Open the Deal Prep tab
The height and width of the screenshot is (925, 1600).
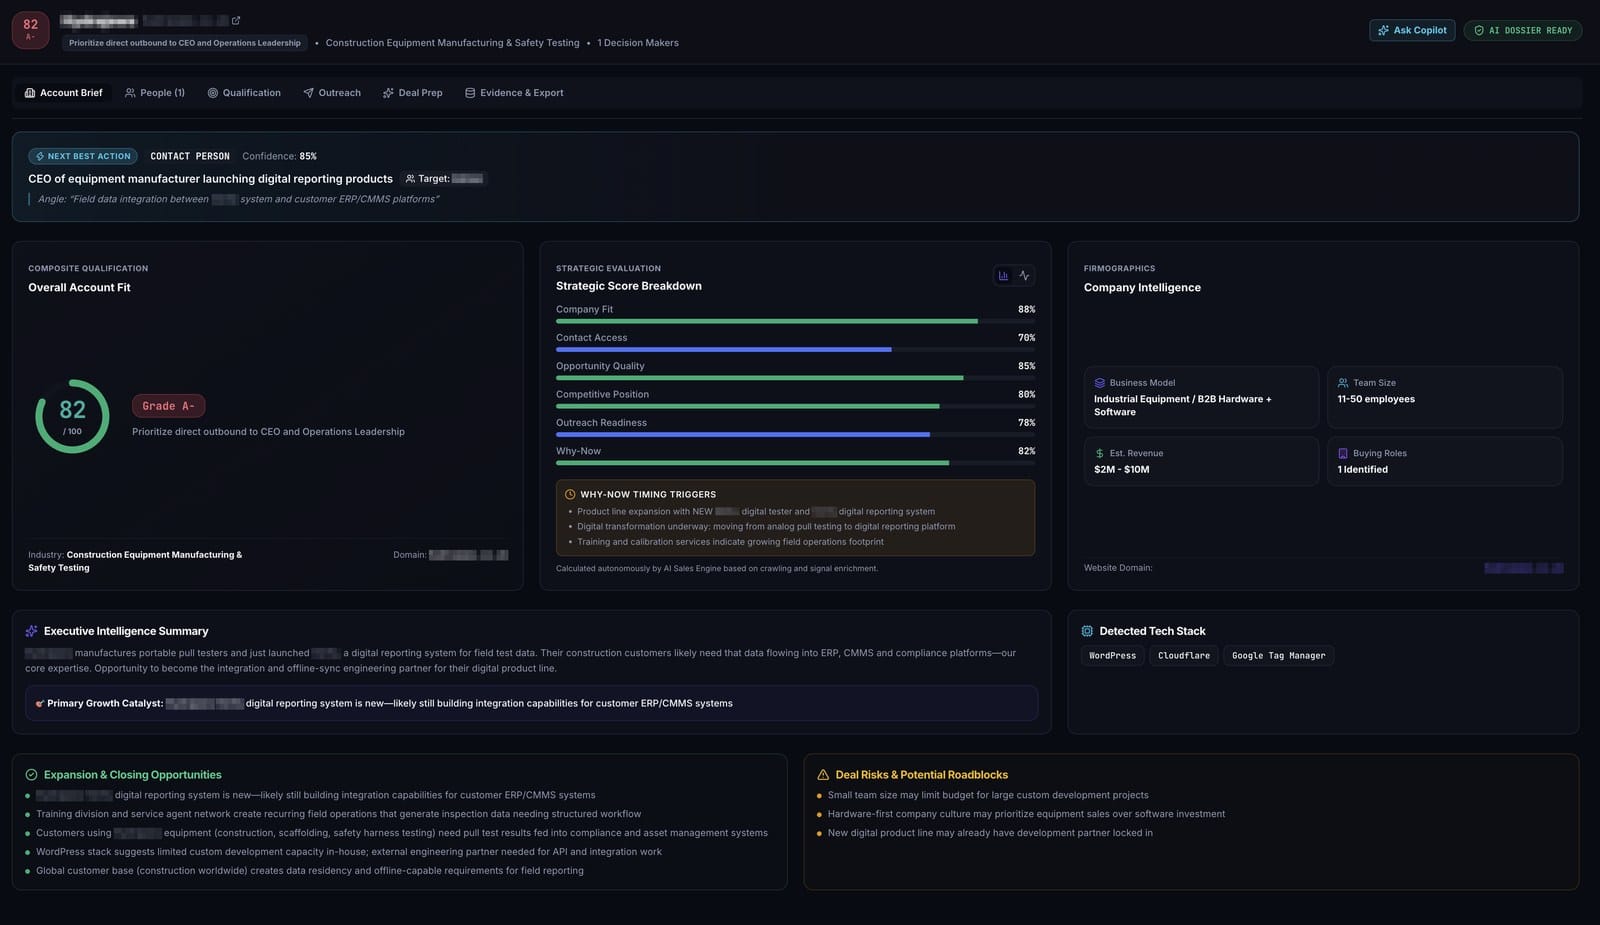click(412, 93)
